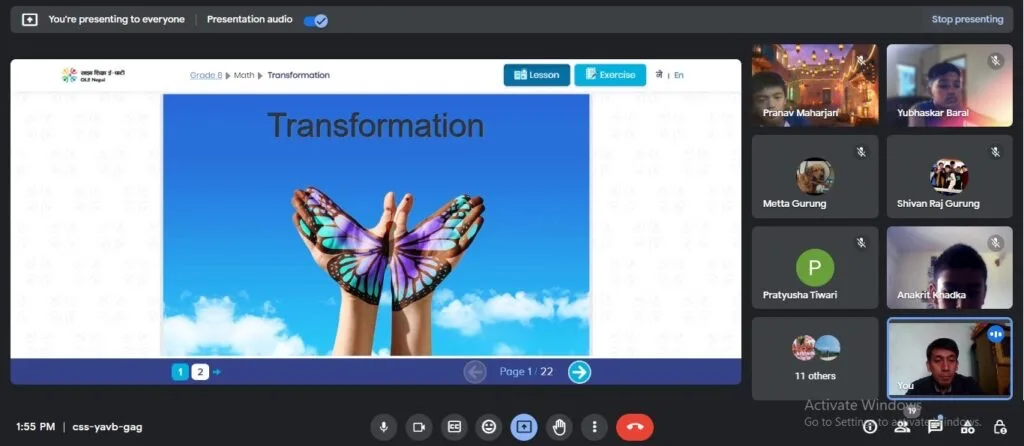The width and height of the screenshot is (1024, 446).
Task: Go to section 2 of the lesson
Action: point(200,372)
